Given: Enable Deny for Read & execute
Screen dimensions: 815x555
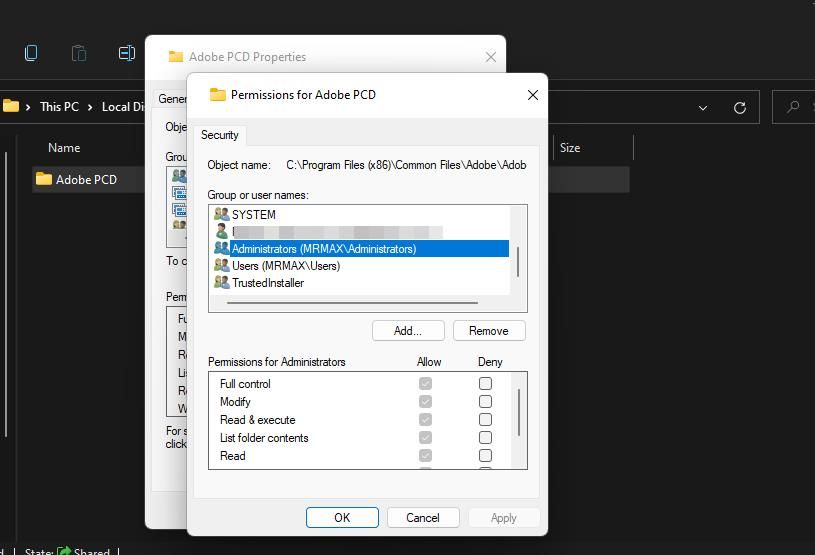Looking at the screenshot, I should 485,420.
